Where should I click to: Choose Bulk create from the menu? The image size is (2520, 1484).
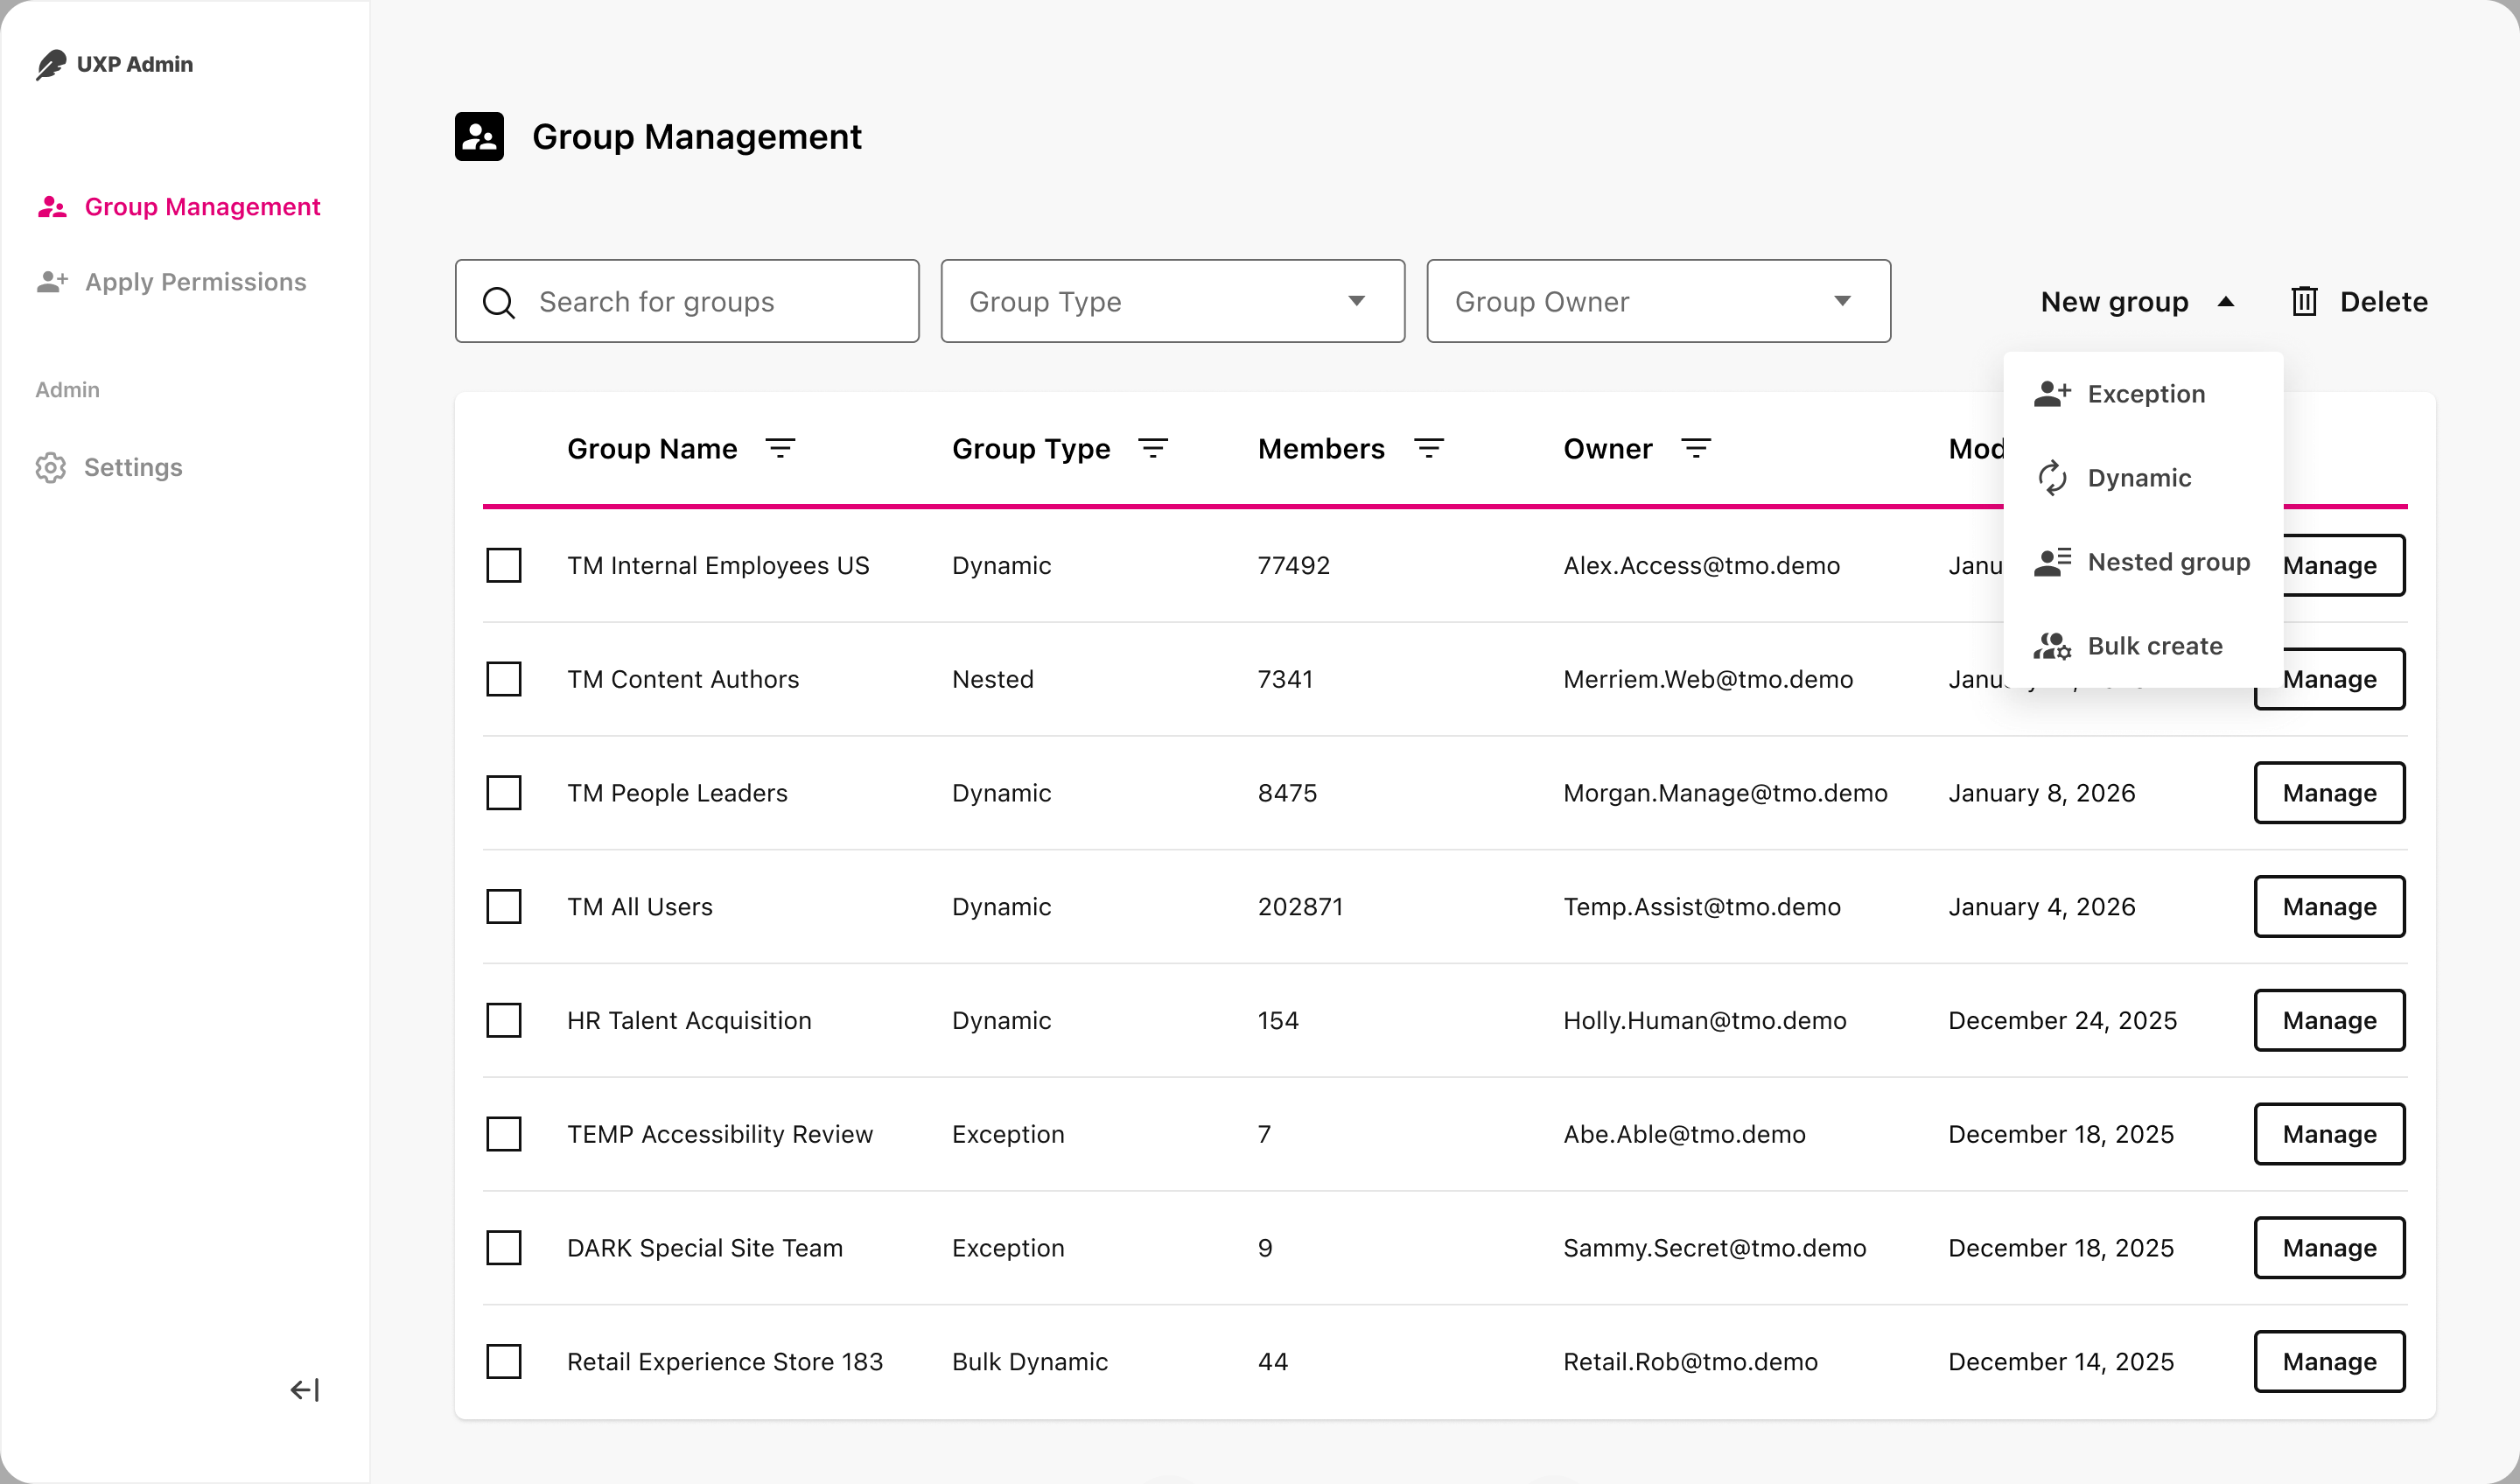coord(2144,646)
